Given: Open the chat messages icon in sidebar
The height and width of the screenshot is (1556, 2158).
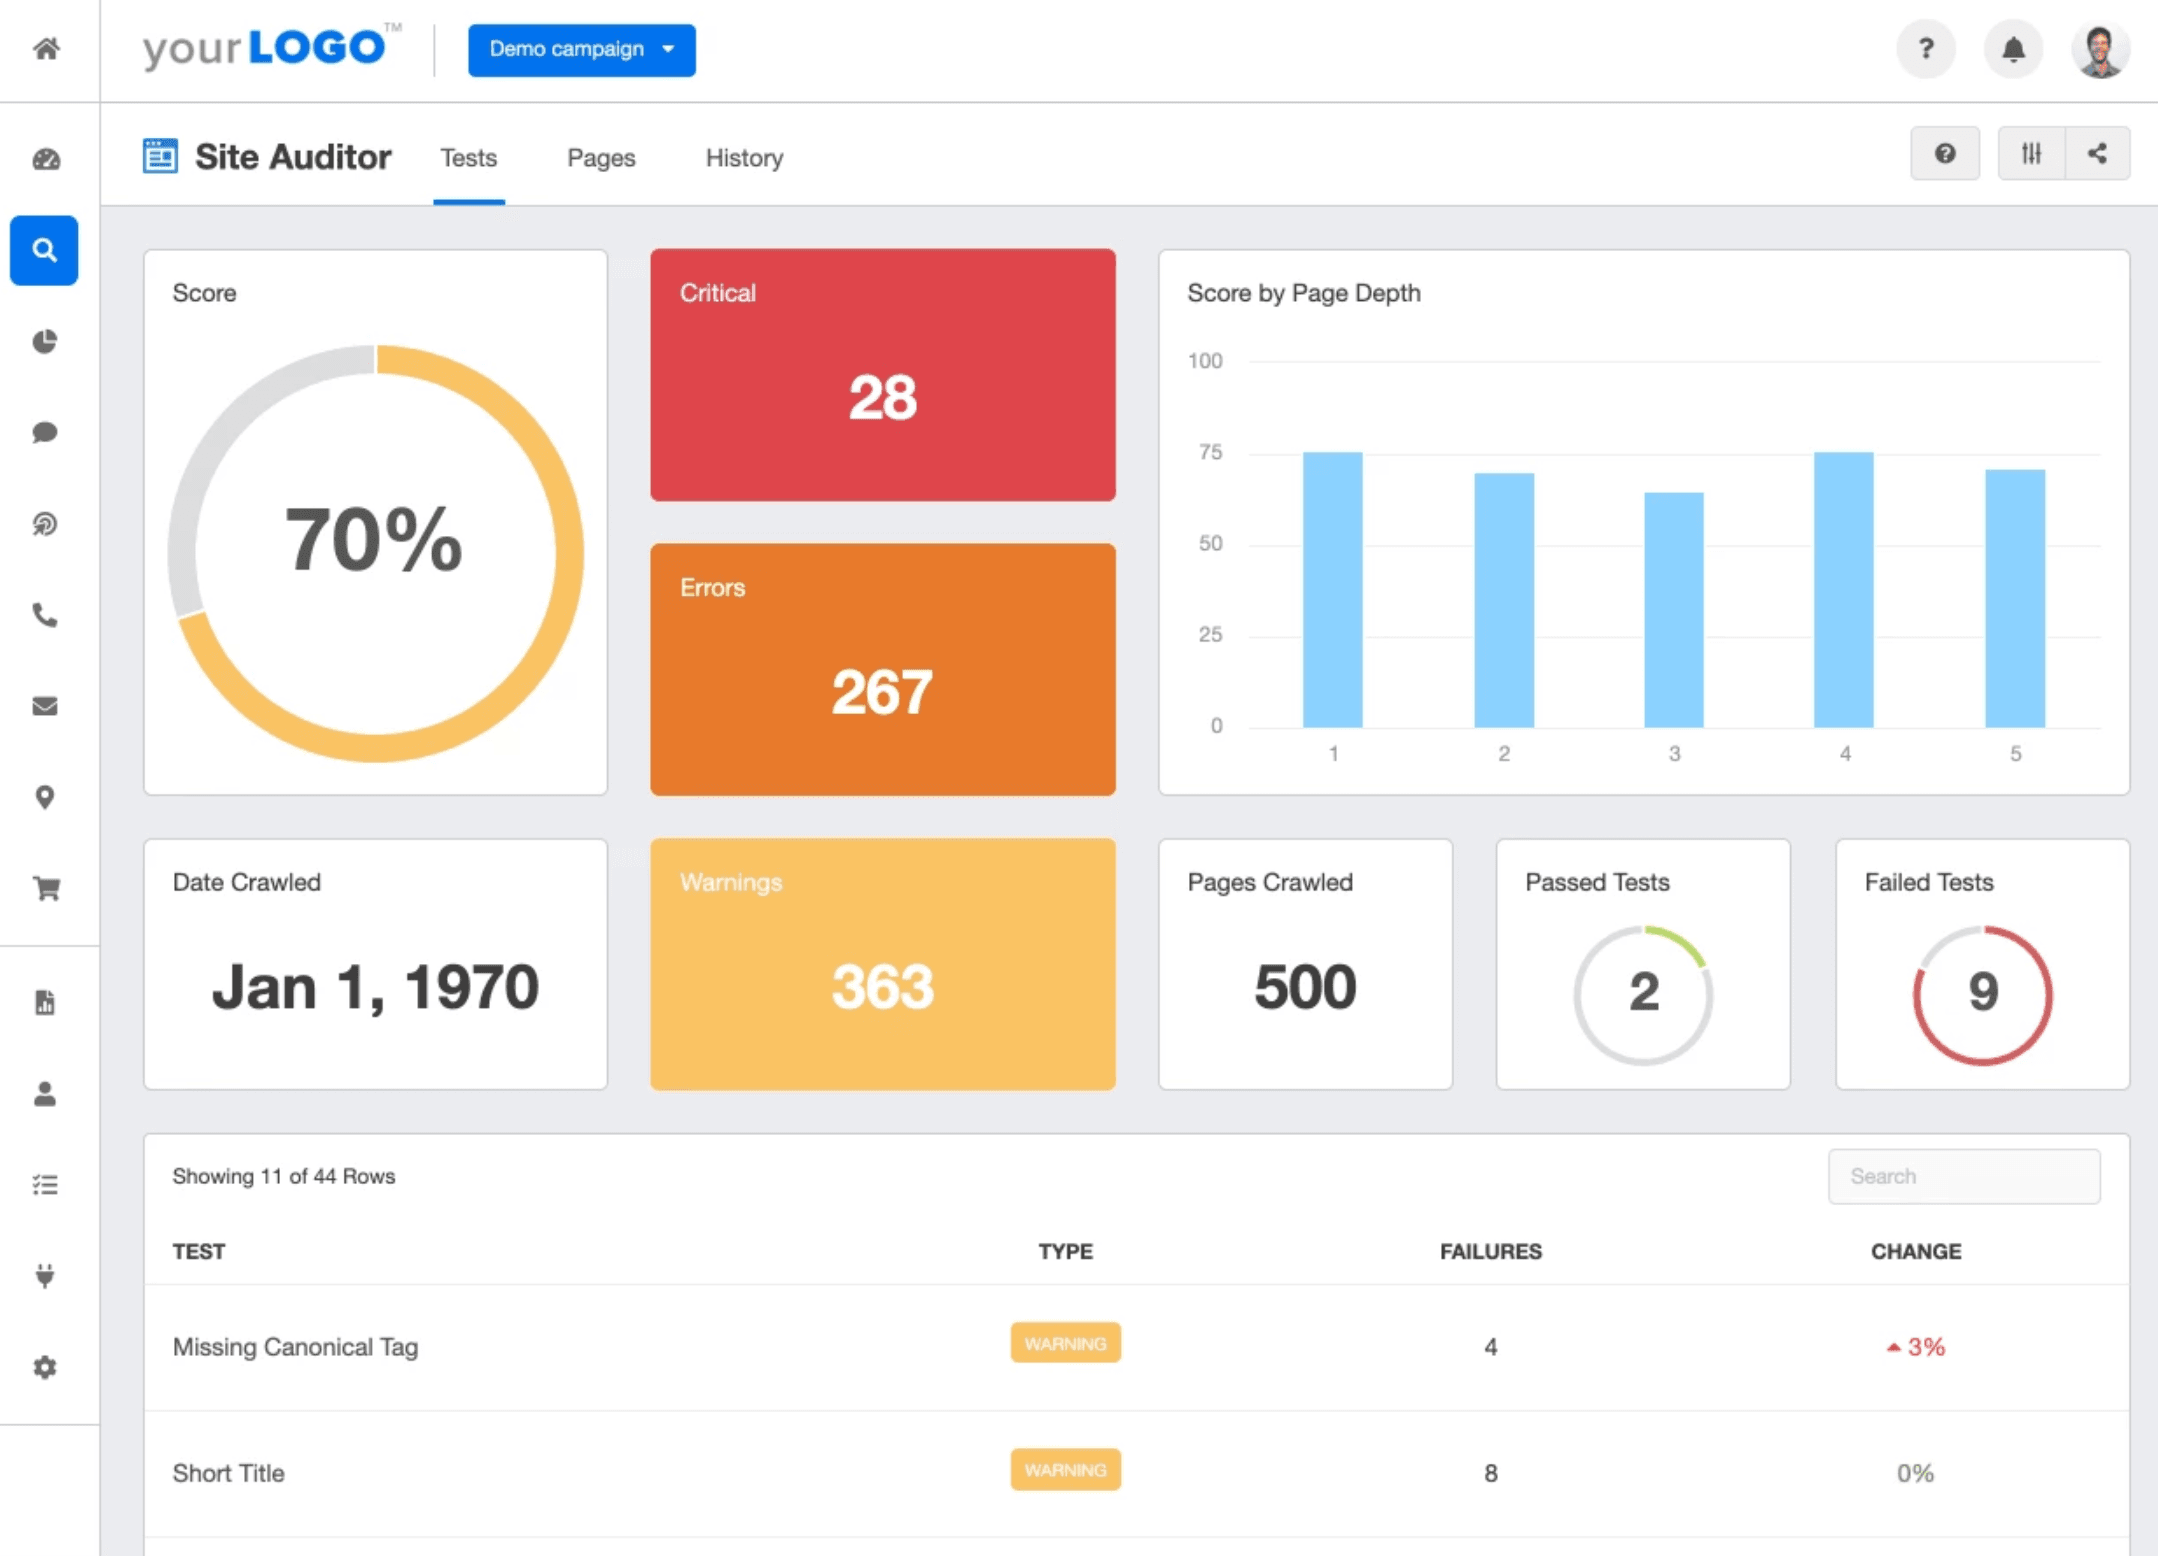Looking at the screenshot, I should pos(44,432).
